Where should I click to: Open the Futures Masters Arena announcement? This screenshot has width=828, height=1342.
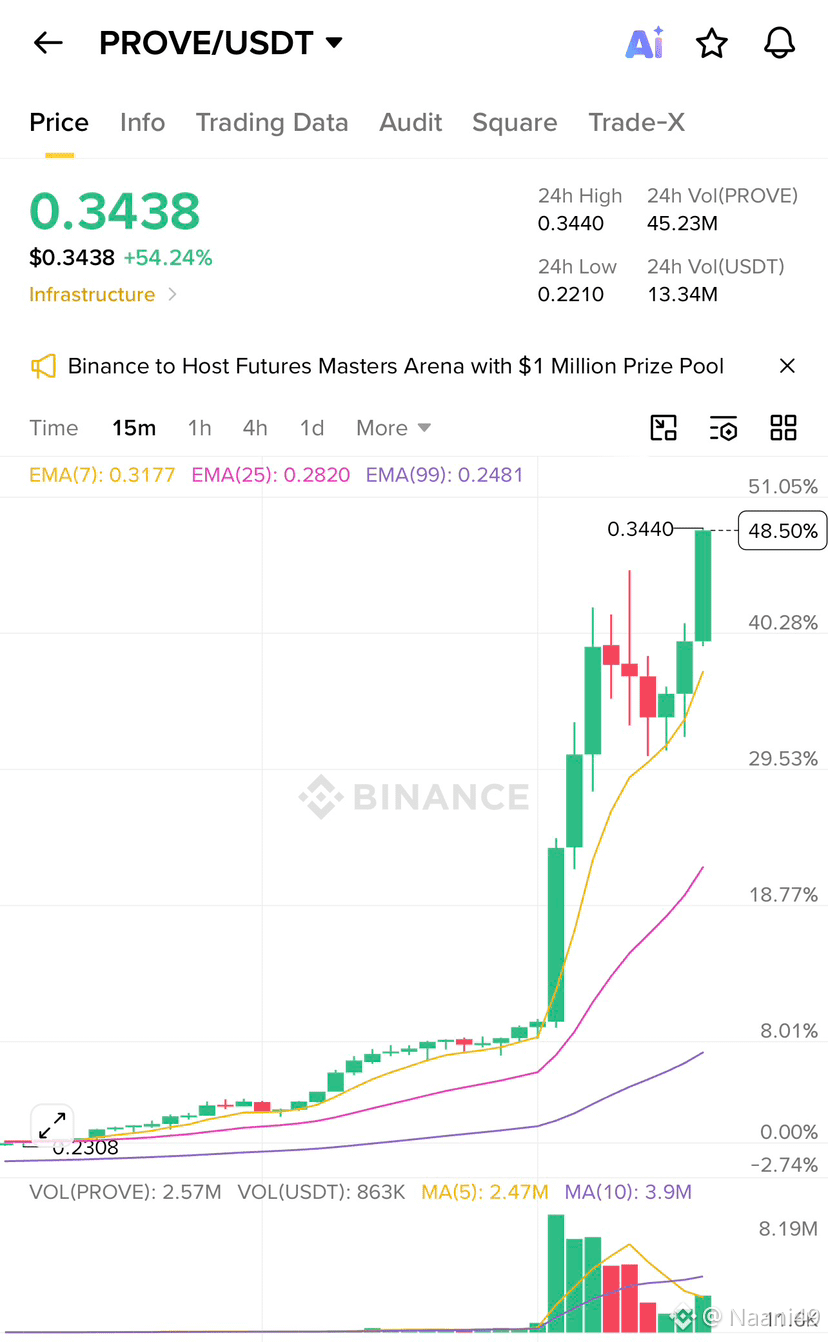coord(396,366)
